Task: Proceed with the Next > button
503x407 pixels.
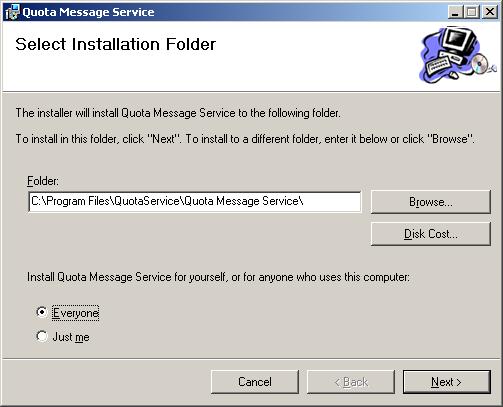Action: pyautogui.click(x=447, y=382)
